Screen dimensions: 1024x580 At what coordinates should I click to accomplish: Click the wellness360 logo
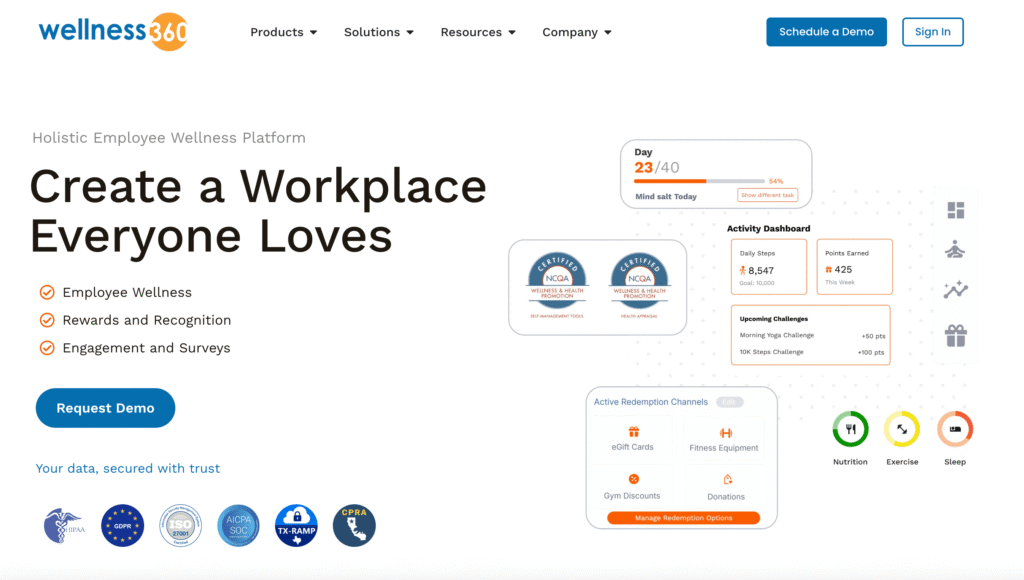(113, 31)
